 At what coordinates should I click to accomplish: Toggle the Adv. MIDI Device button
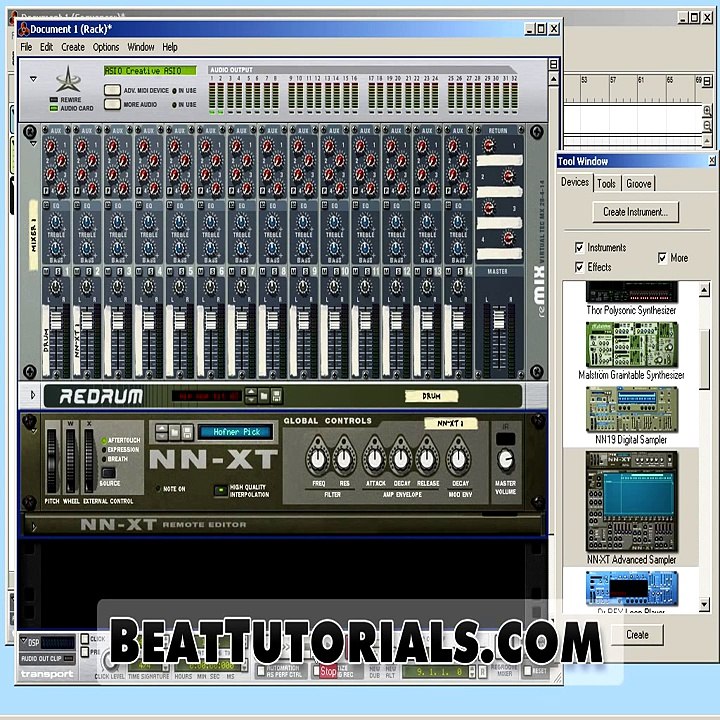tap(112, 90)
